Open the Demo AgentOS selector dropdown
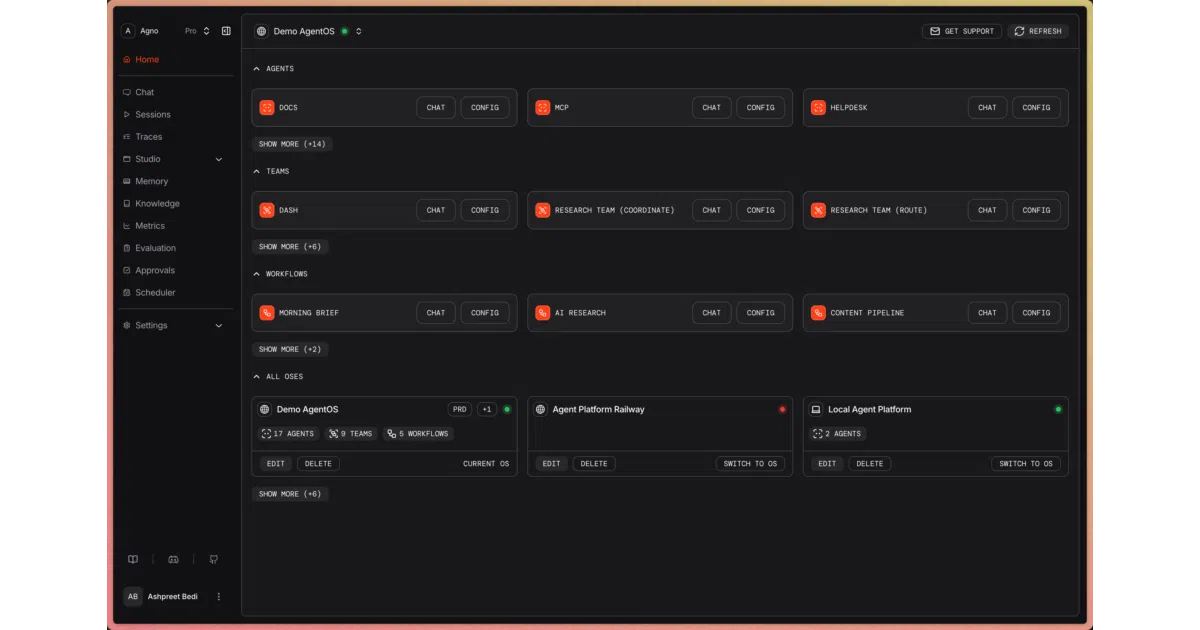1200x630 pixels. pyautogui.click(x=309, y=31)
